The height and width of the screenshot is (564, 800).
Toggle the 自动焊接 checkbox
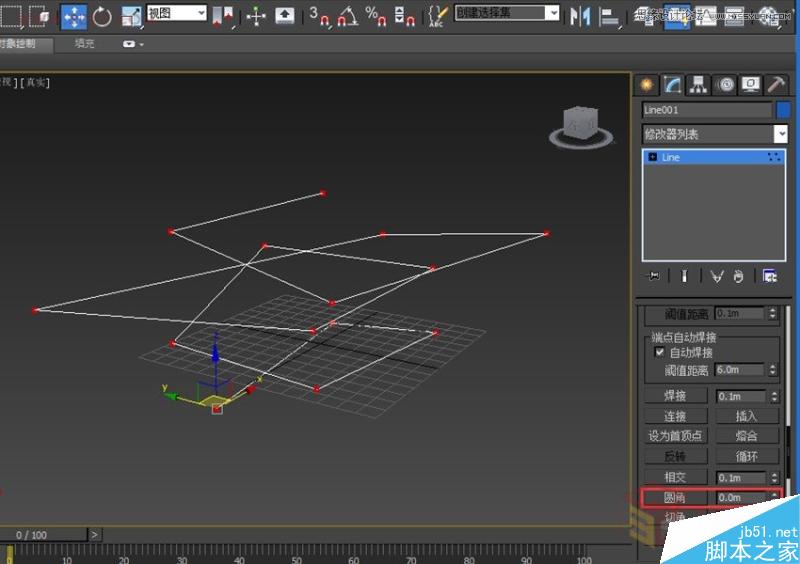[659, 352]
